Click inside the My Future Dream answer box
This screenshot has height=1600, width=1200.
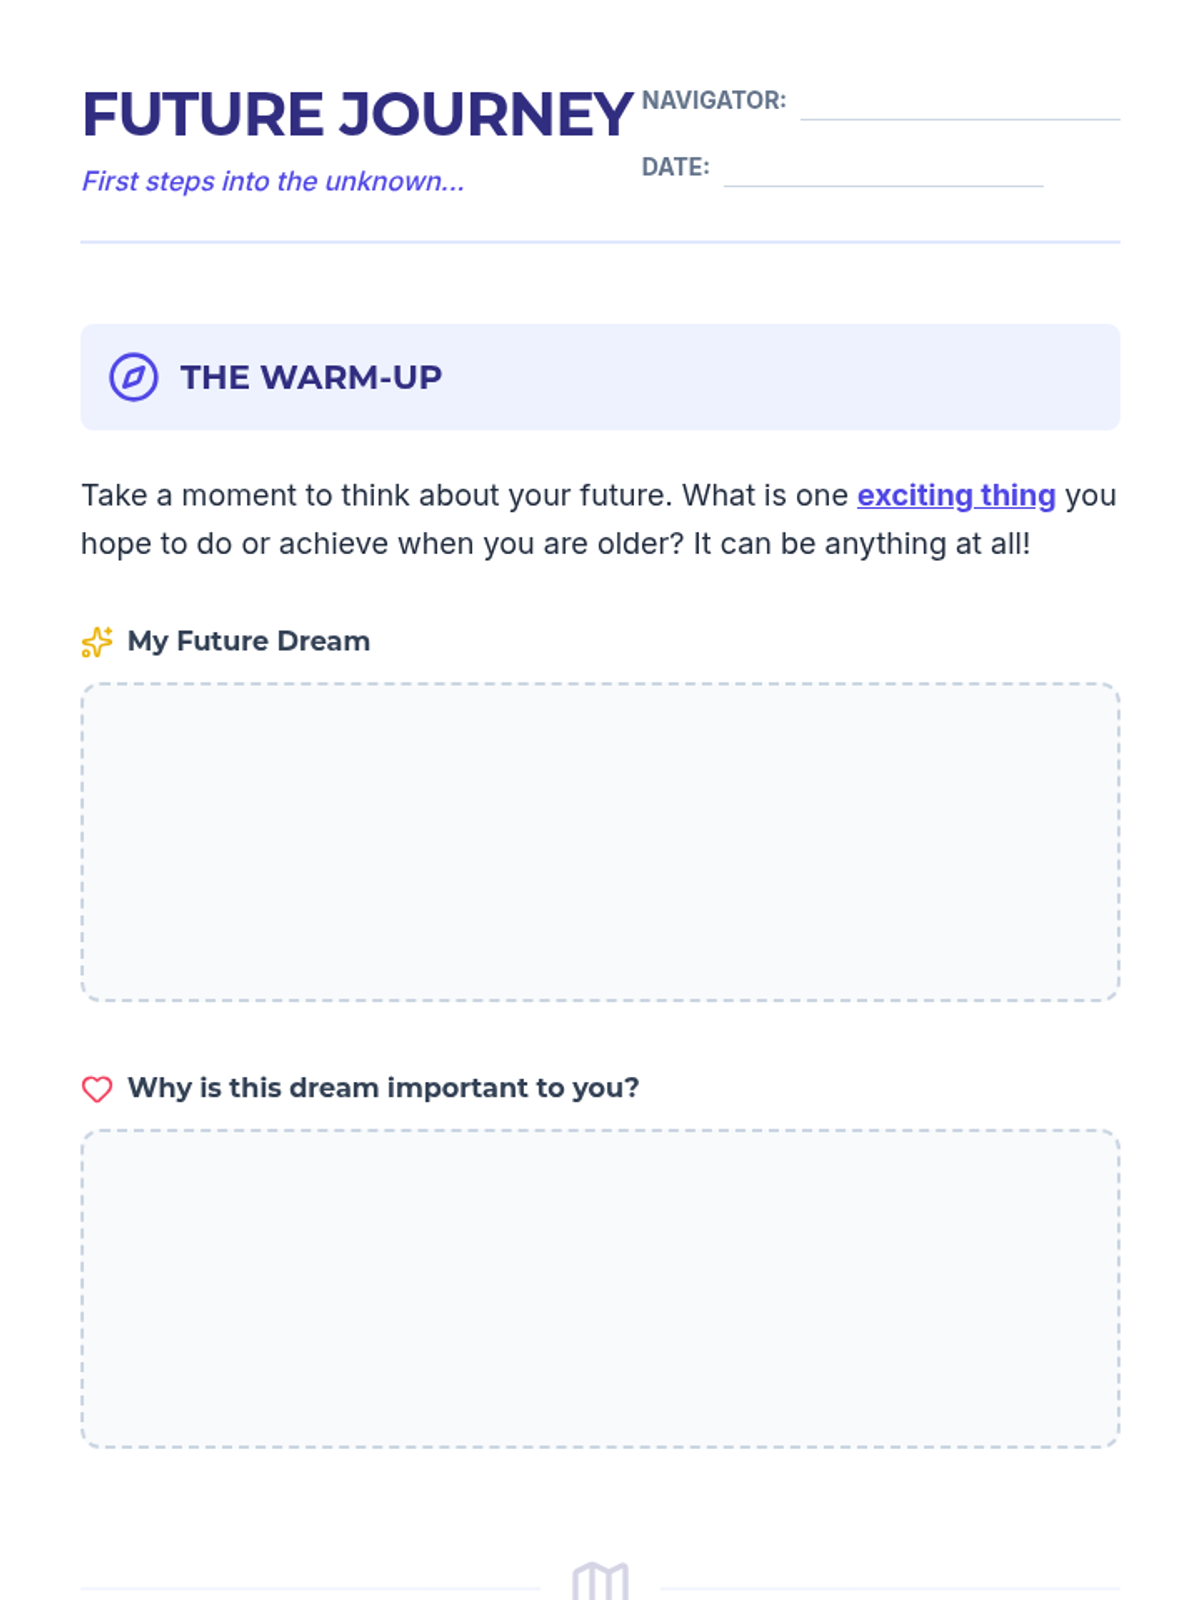point(600,842)
